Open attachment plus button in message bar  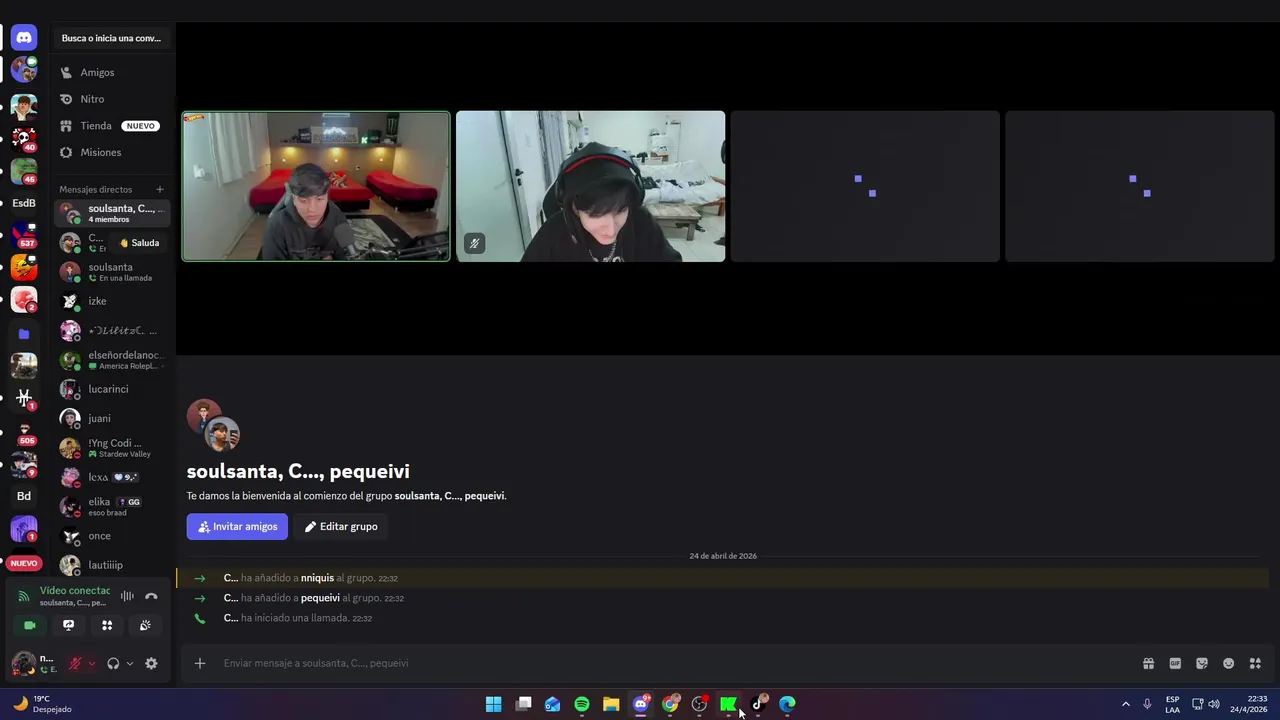coord(200,663)
